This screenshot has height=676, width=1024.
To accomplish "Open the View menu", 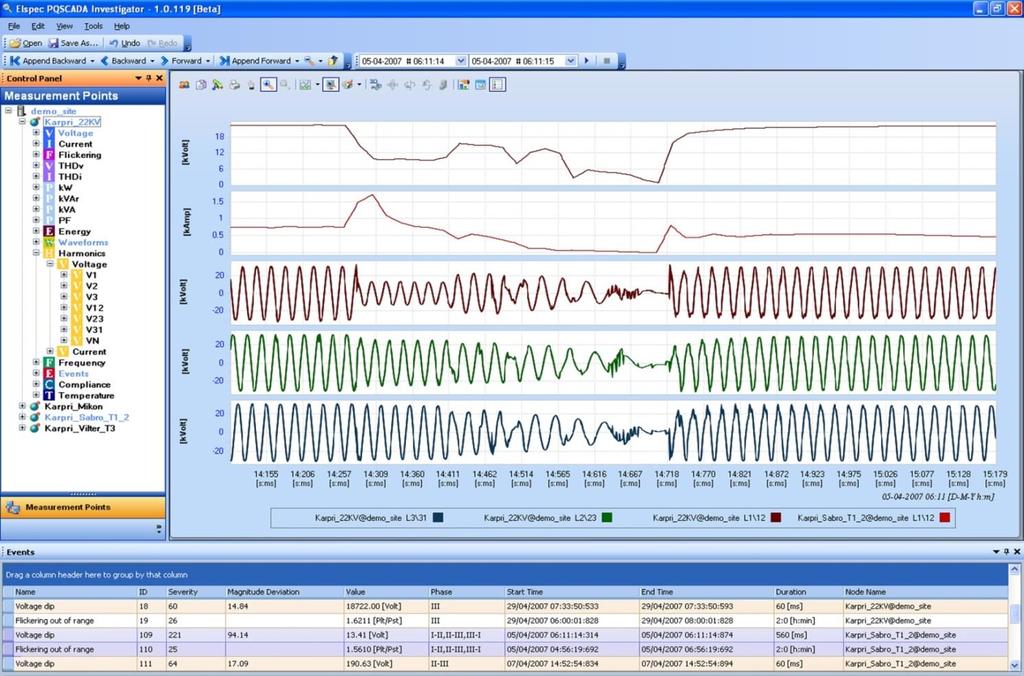I will coord(65,26).
